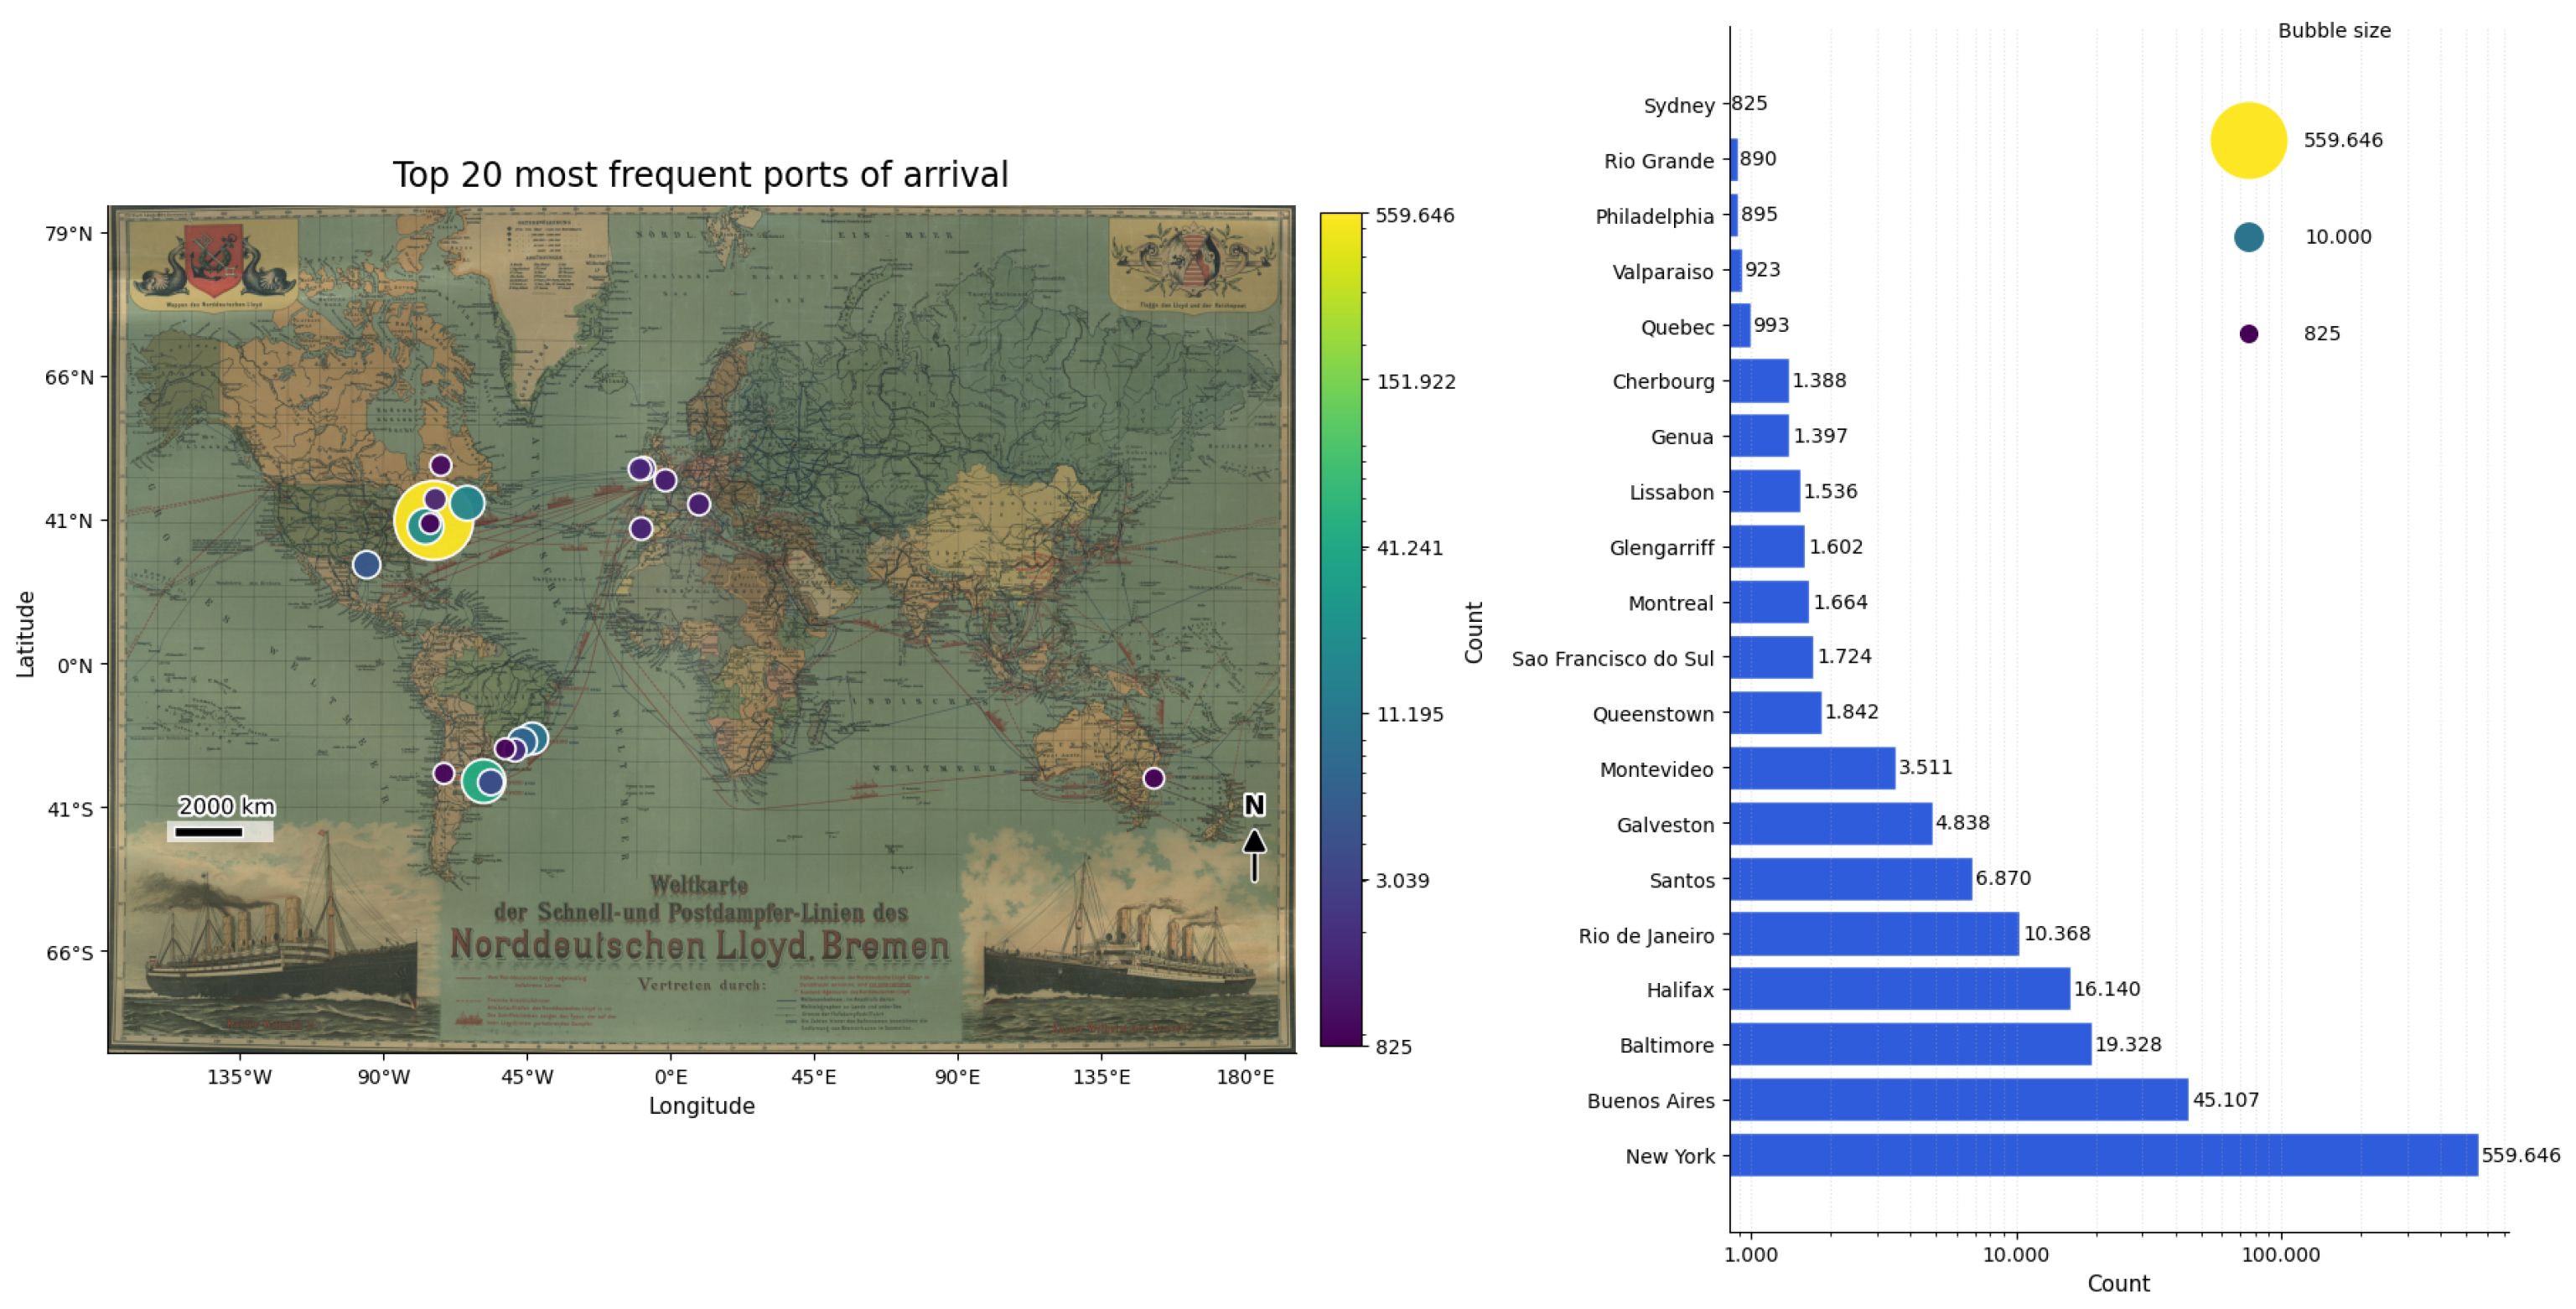
Task: Click the 'Bubble size' legend title
Action: pyautogui.click(x=2334, y=30)
